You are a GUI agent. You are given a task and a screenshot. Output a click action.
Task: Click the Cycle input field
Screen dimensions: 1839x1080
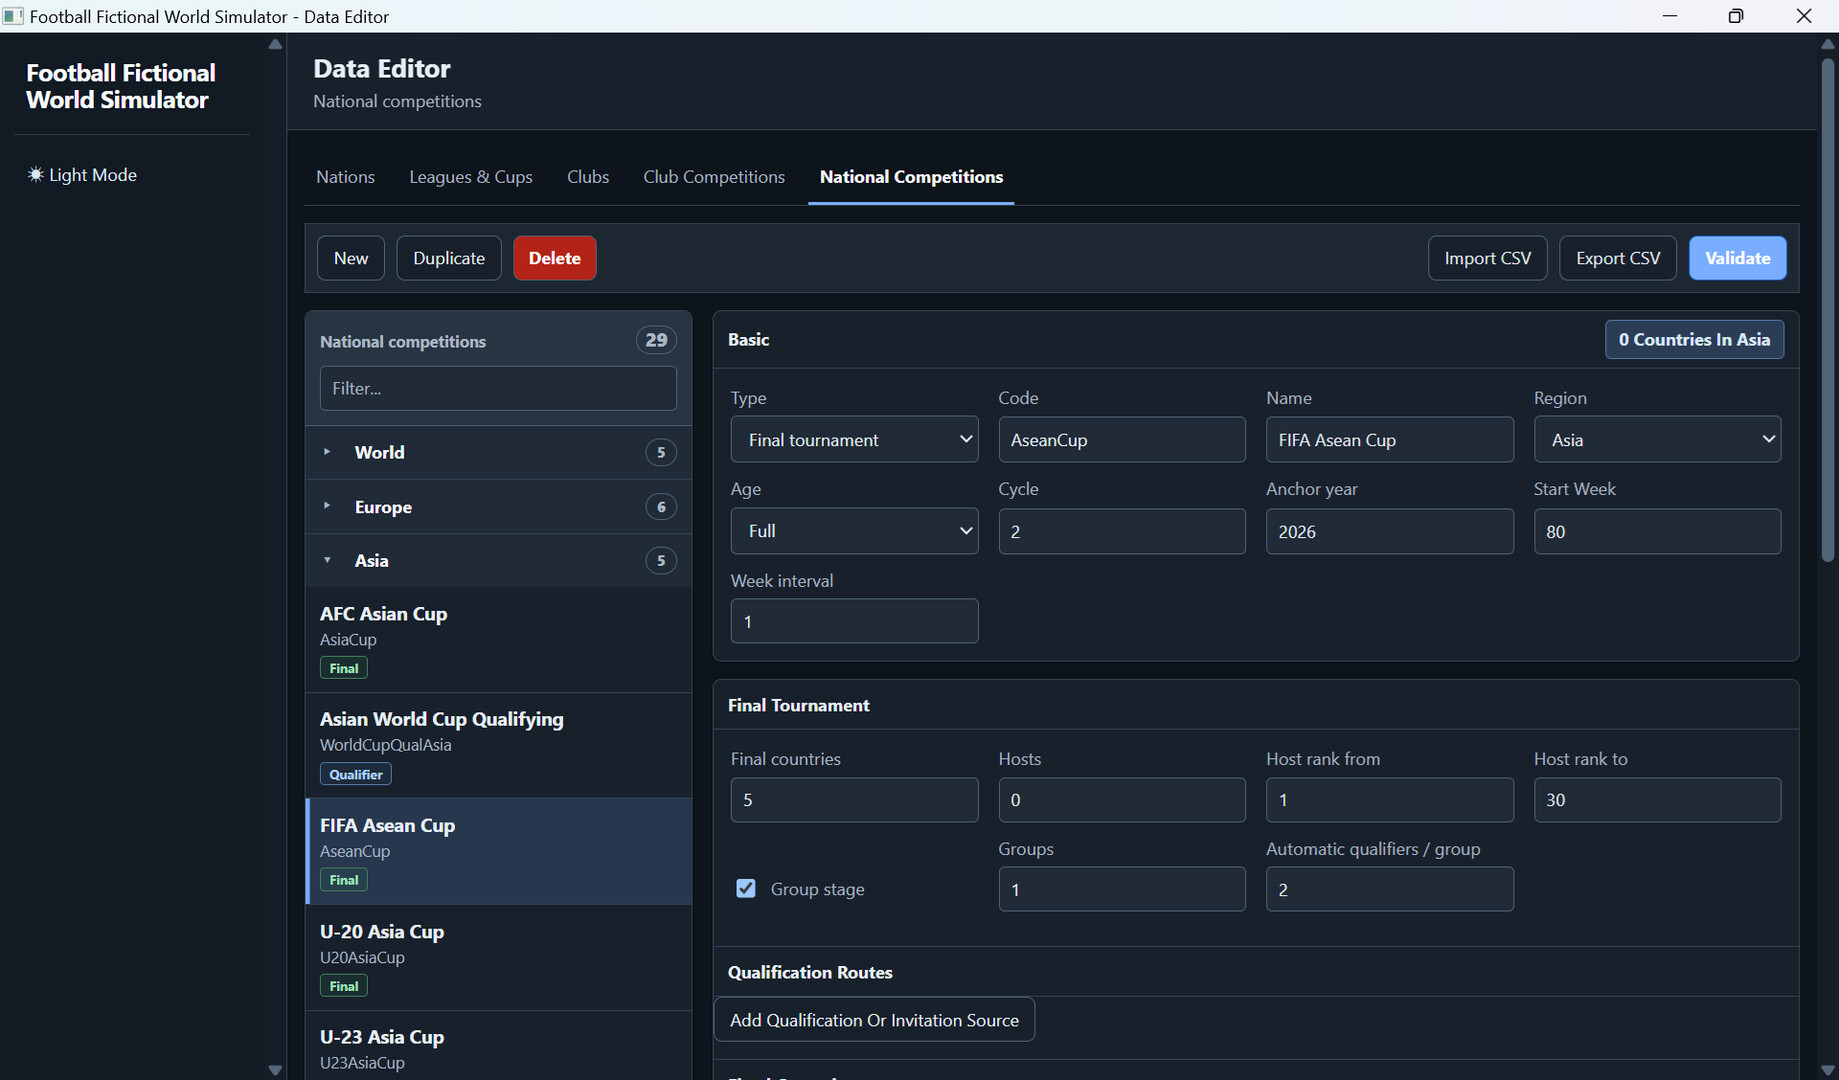pos(1122,531)
